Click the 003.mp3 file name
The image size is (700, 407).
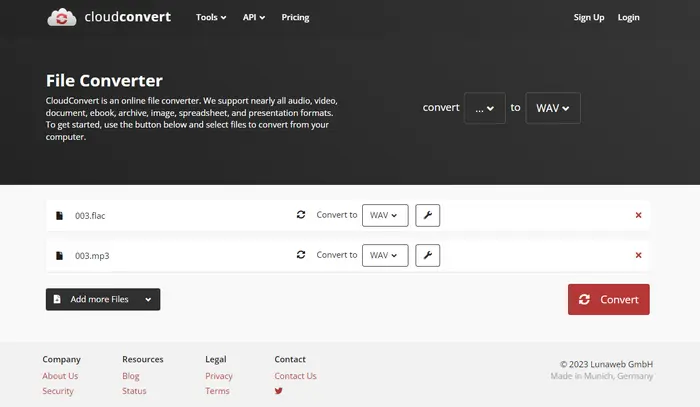pos(92,256)
